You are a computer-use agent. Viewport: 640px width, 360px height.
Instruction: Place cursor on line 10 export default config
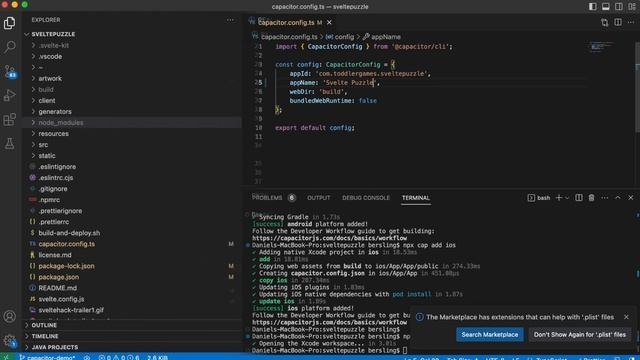[x=315, y=128]
